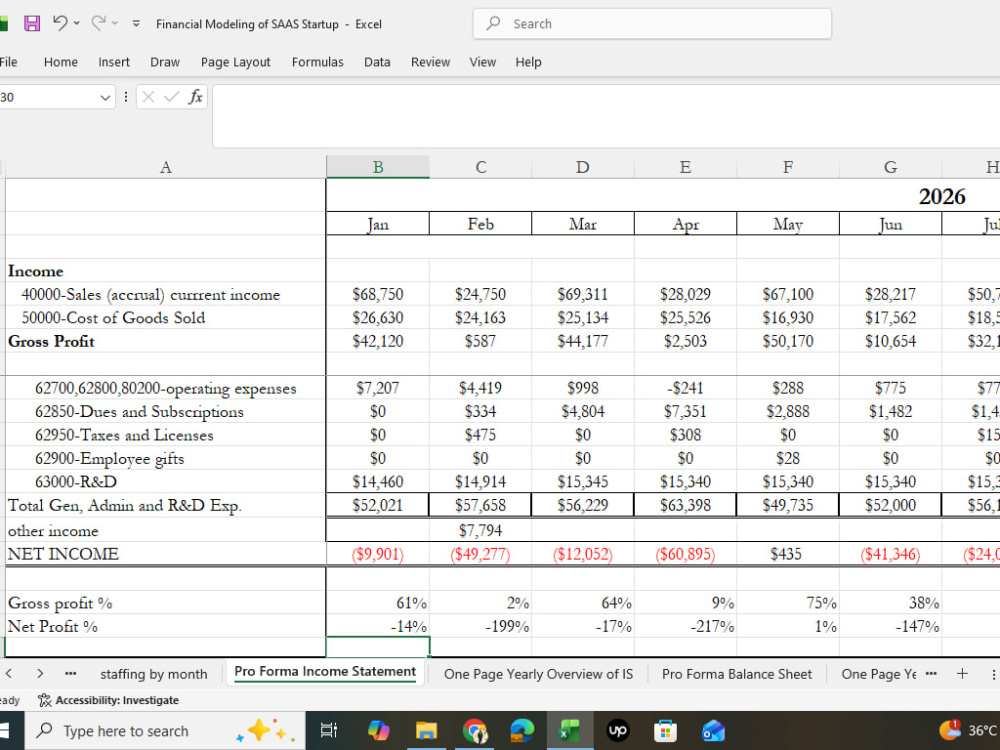The height and width of the screenshot is (750, 1000).
Task: Click ellipsis for more sheets at right
Action: [x=931, y=673]
